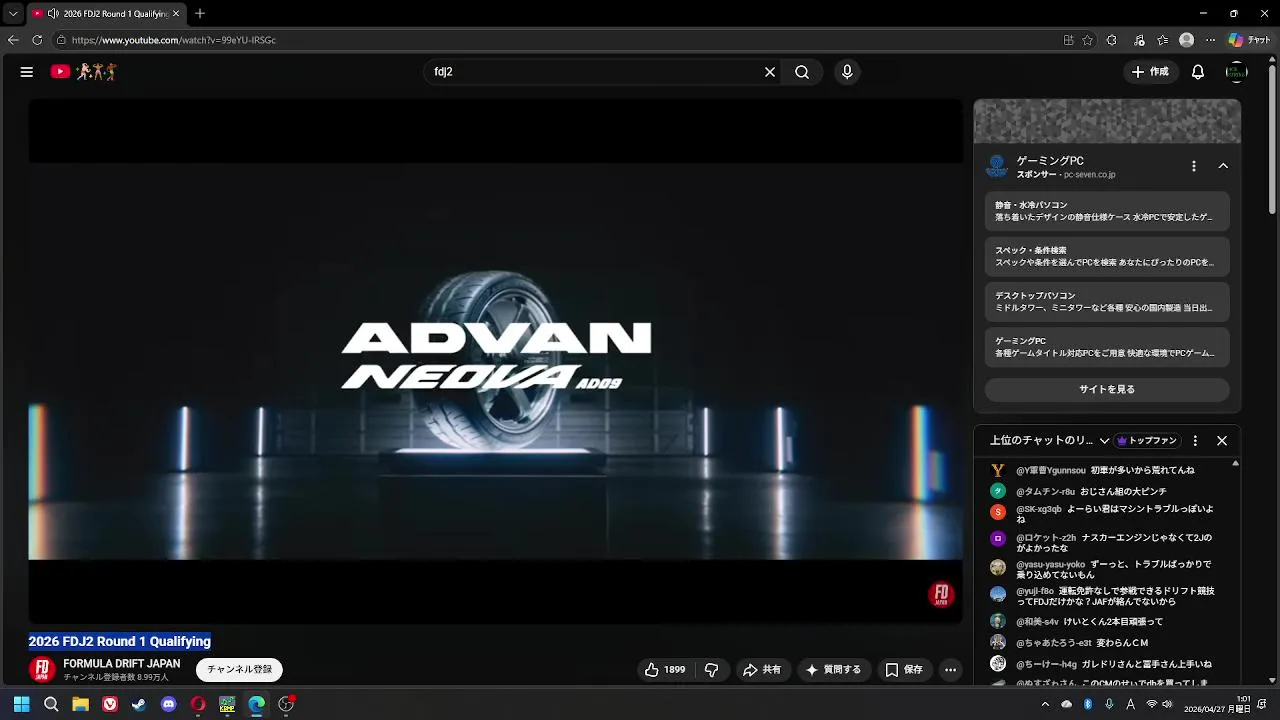Click chat message by @ちゃあたろう-e3t

point(1105,643)
